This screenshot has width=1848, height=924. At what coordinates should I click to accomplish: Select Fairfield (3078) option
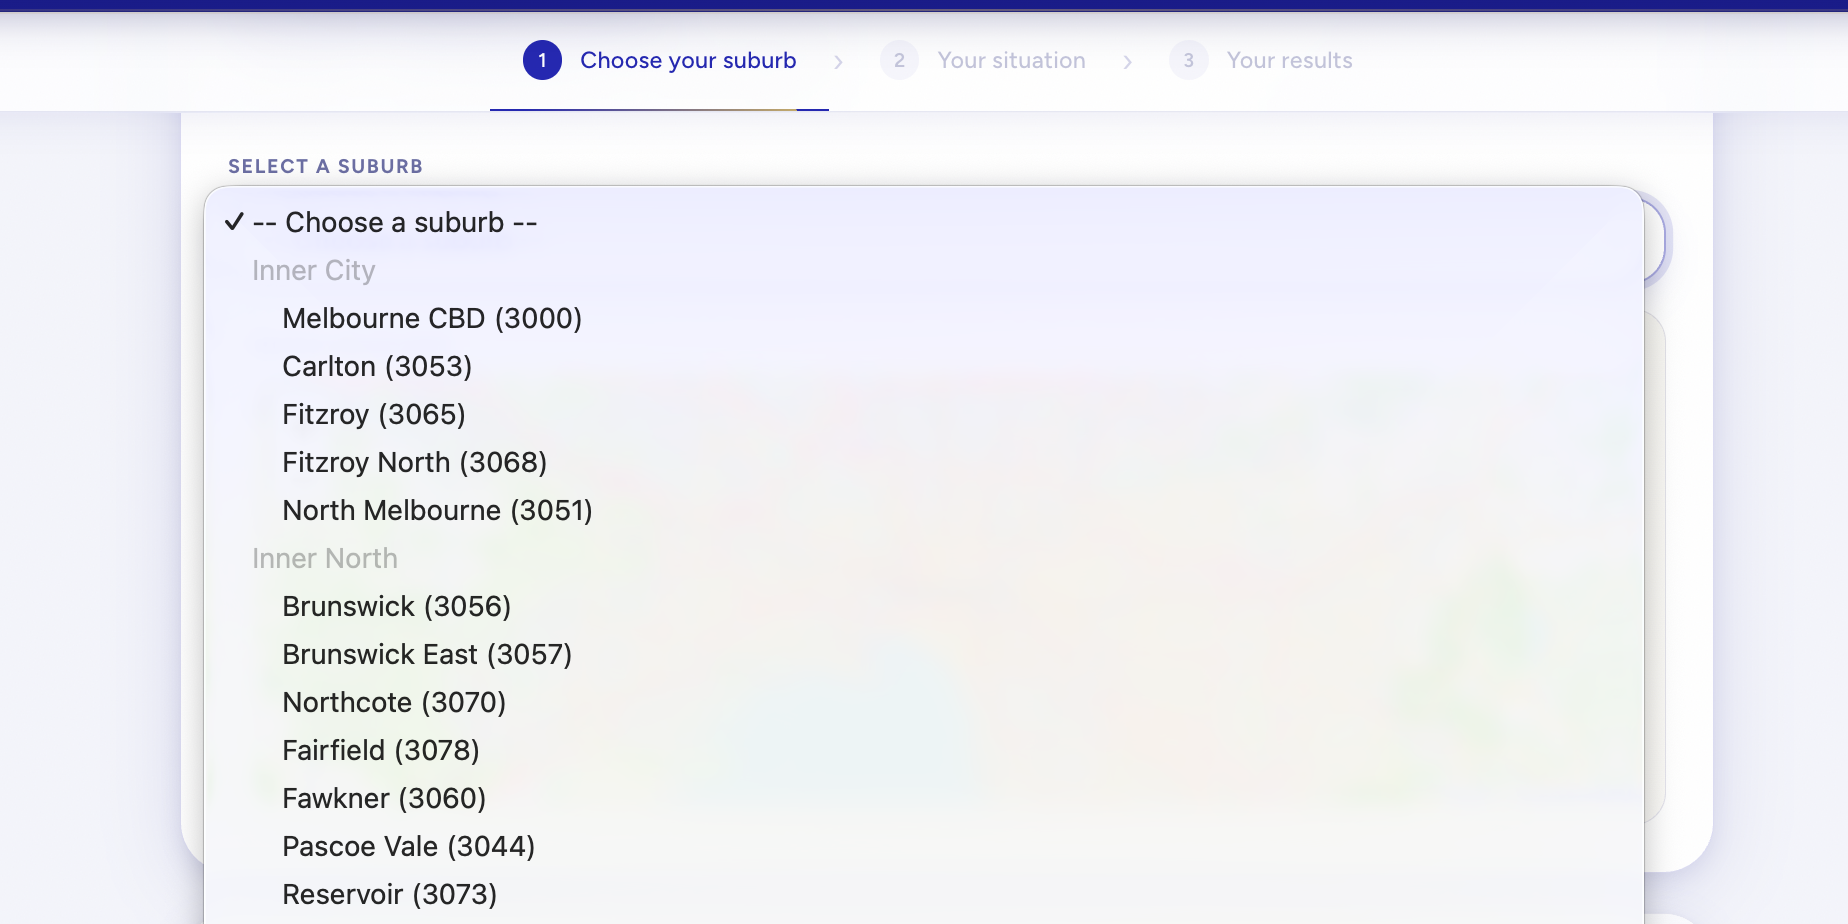(x=923, y=750)
